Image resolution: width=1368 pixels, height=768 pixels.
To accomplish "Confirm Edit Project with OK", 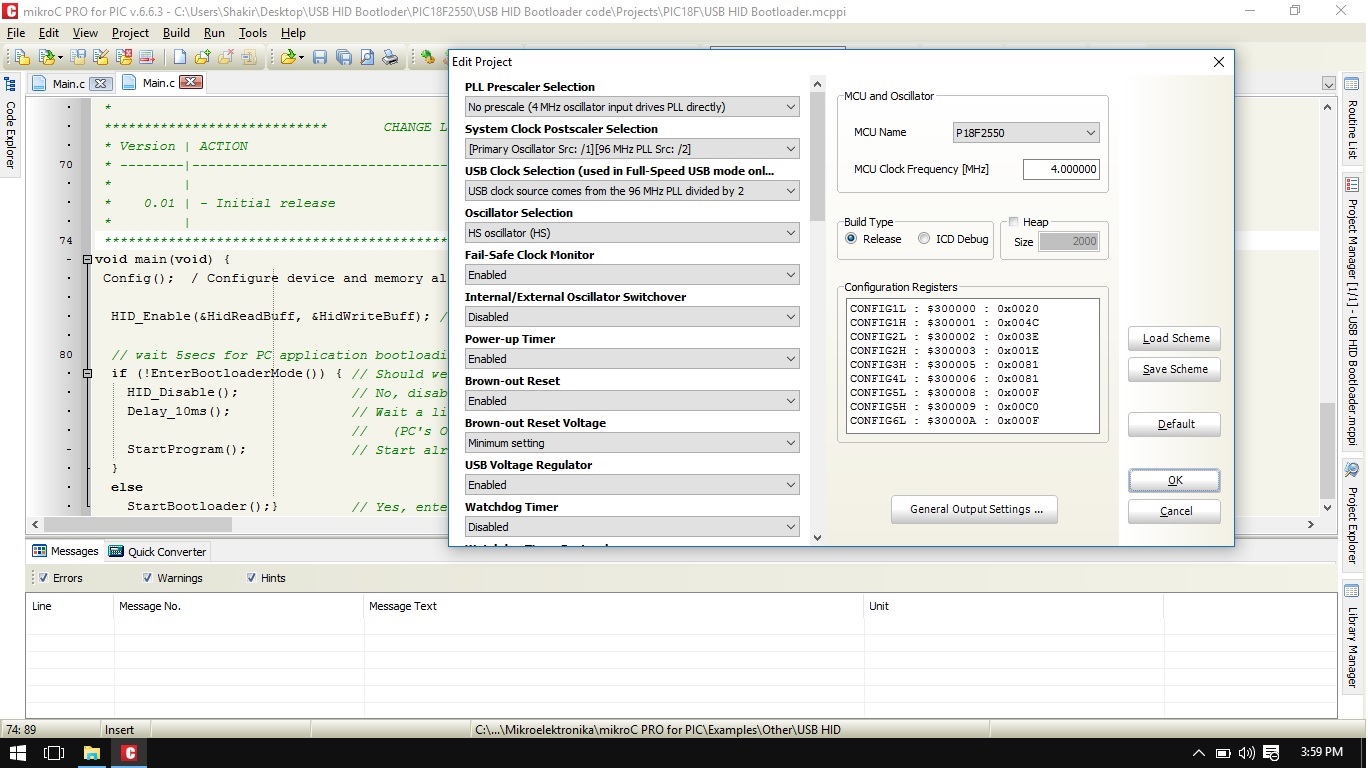I will (1175, 480).
